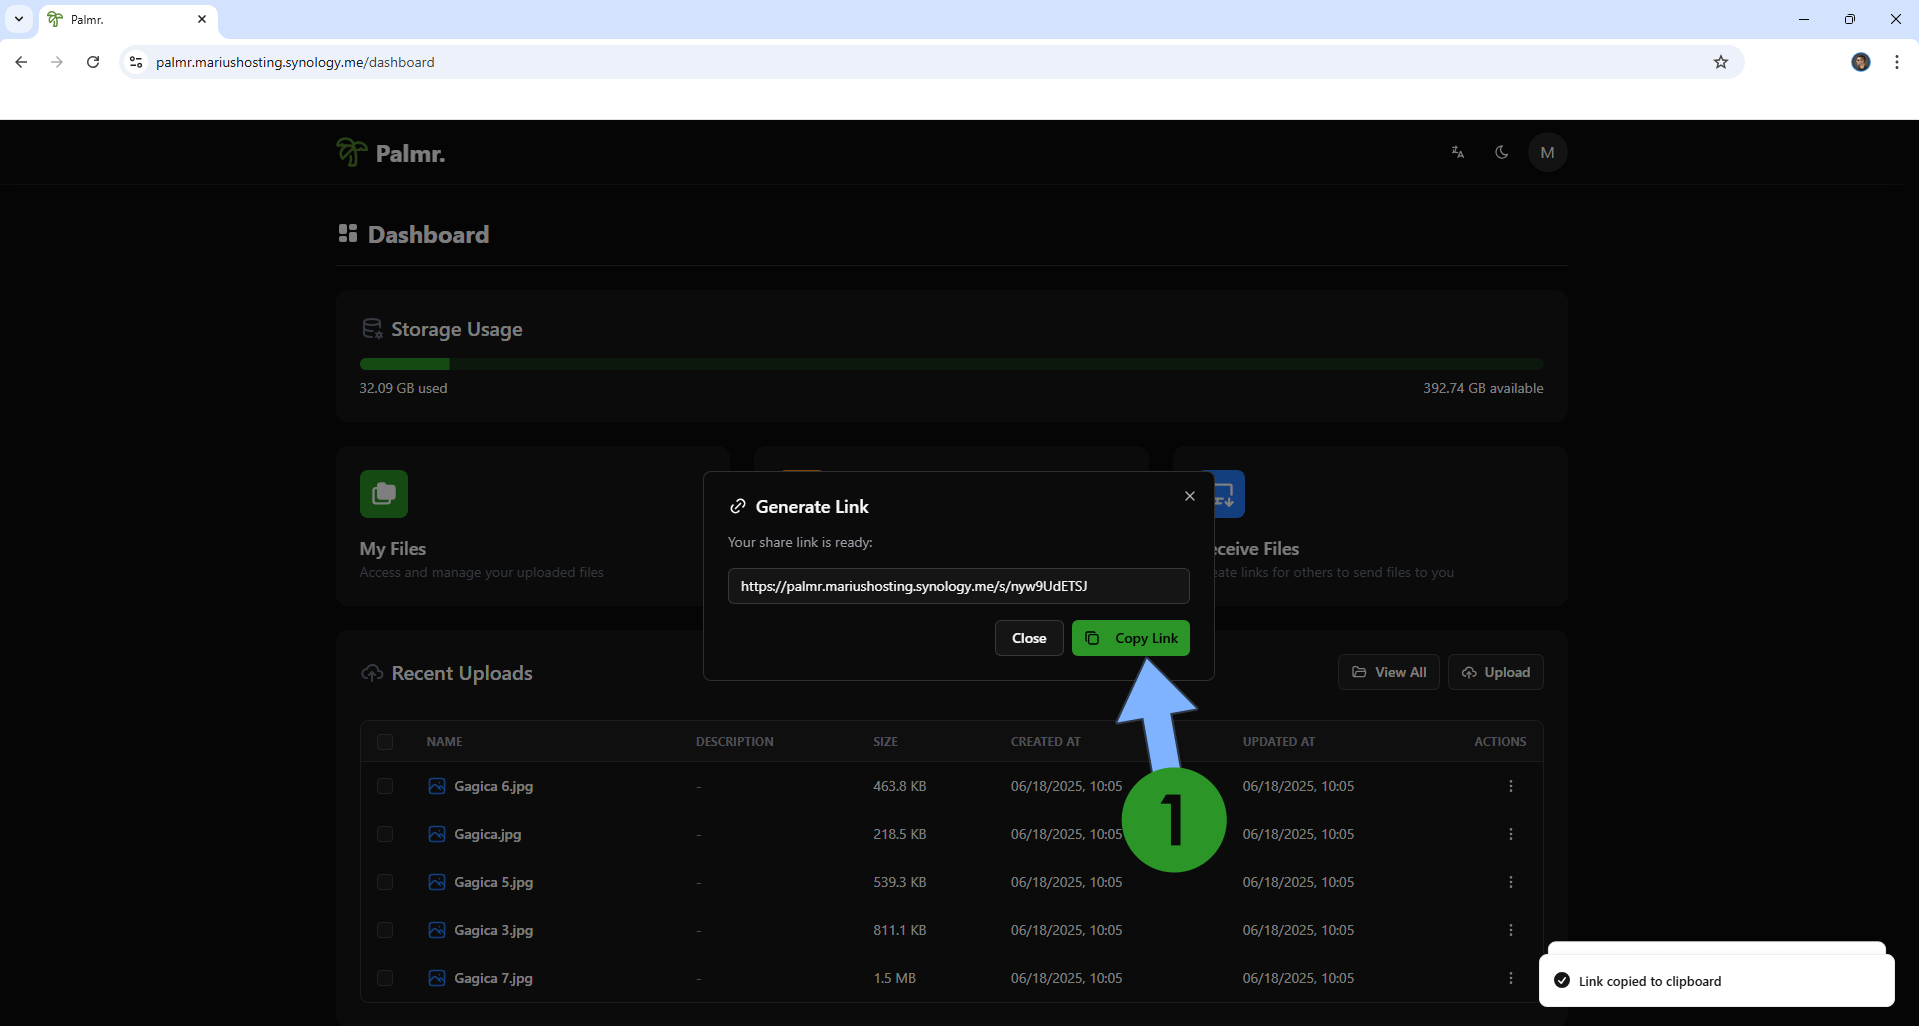Viewport: 1919px width, 1026px height.
Task: Click the Upload button
Action: point(1496,672)
